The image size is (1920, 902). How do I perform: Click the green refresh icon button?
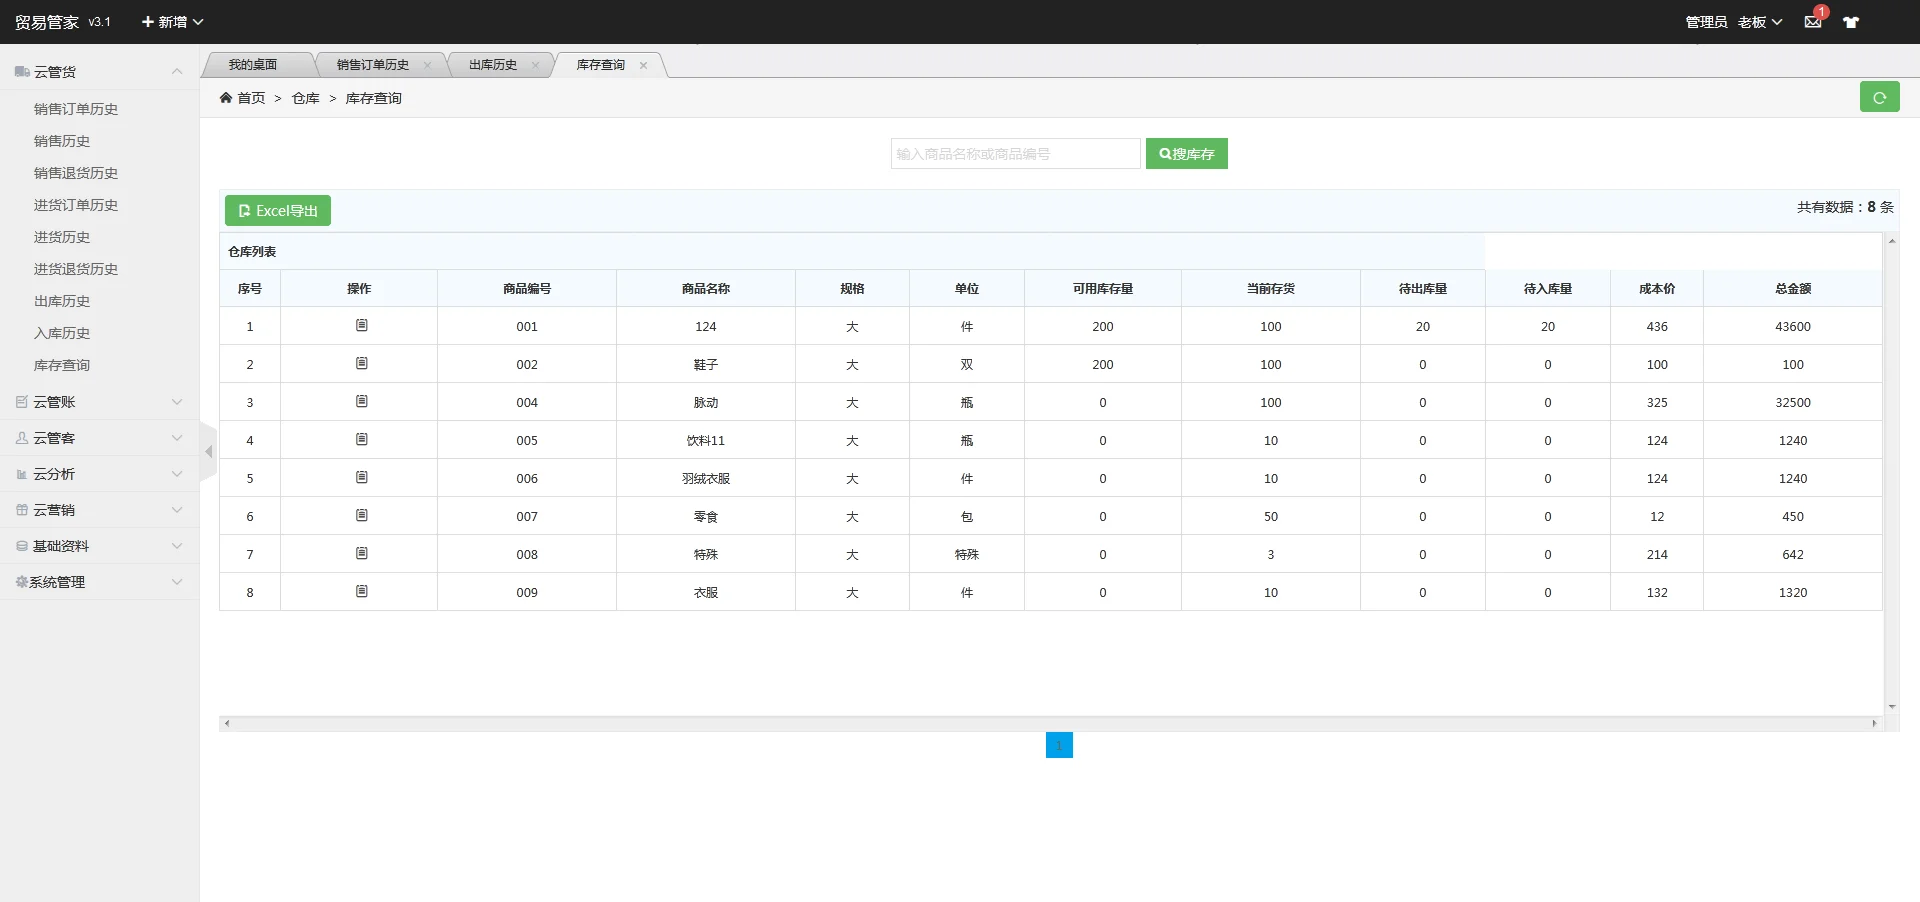pyautogui.click(x=1879, y=97)
